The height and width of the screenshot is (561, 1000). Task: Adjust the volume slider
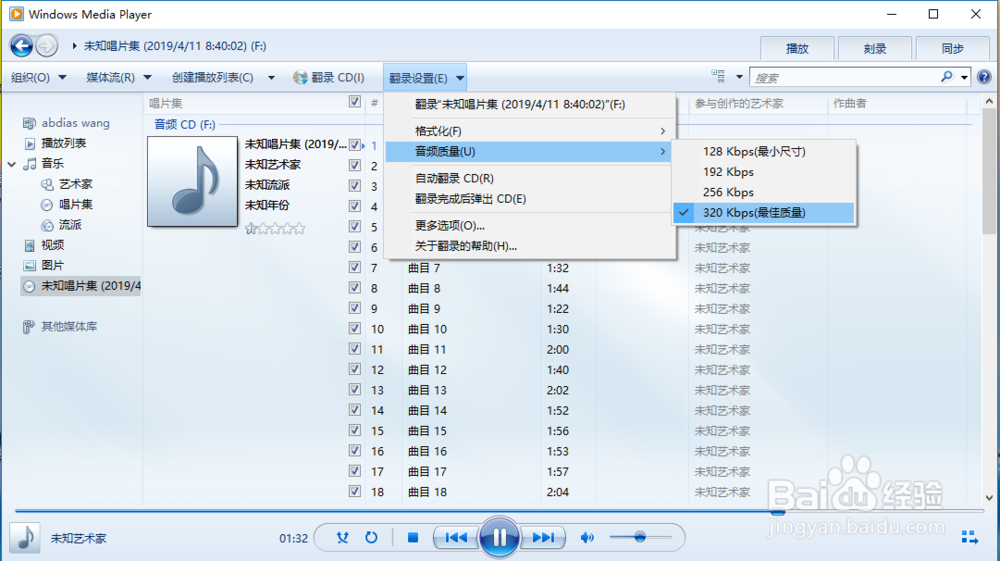point(640,537)
